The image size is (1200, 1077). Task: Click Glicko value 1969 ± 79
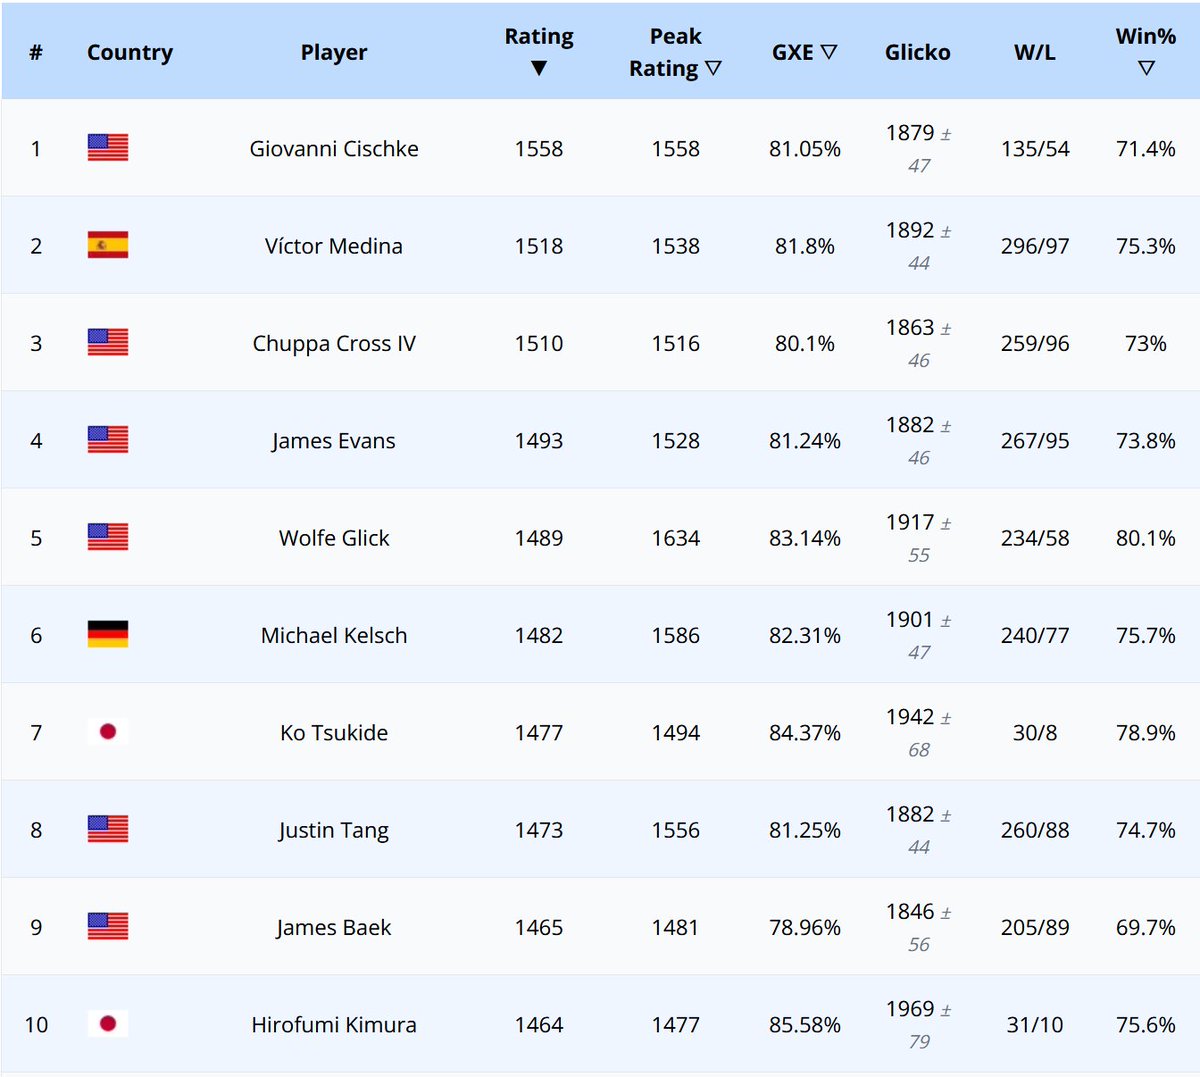click(918, 1024)
